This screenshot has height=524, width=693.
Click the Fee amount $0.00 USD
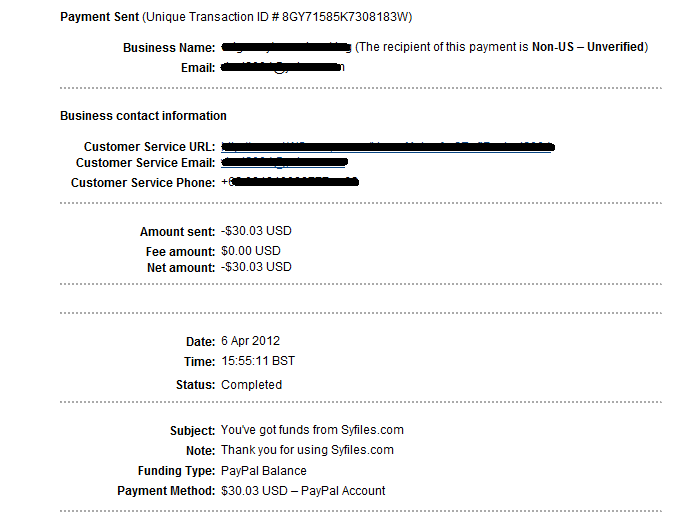pyautogui.click(x=251, y=251)
